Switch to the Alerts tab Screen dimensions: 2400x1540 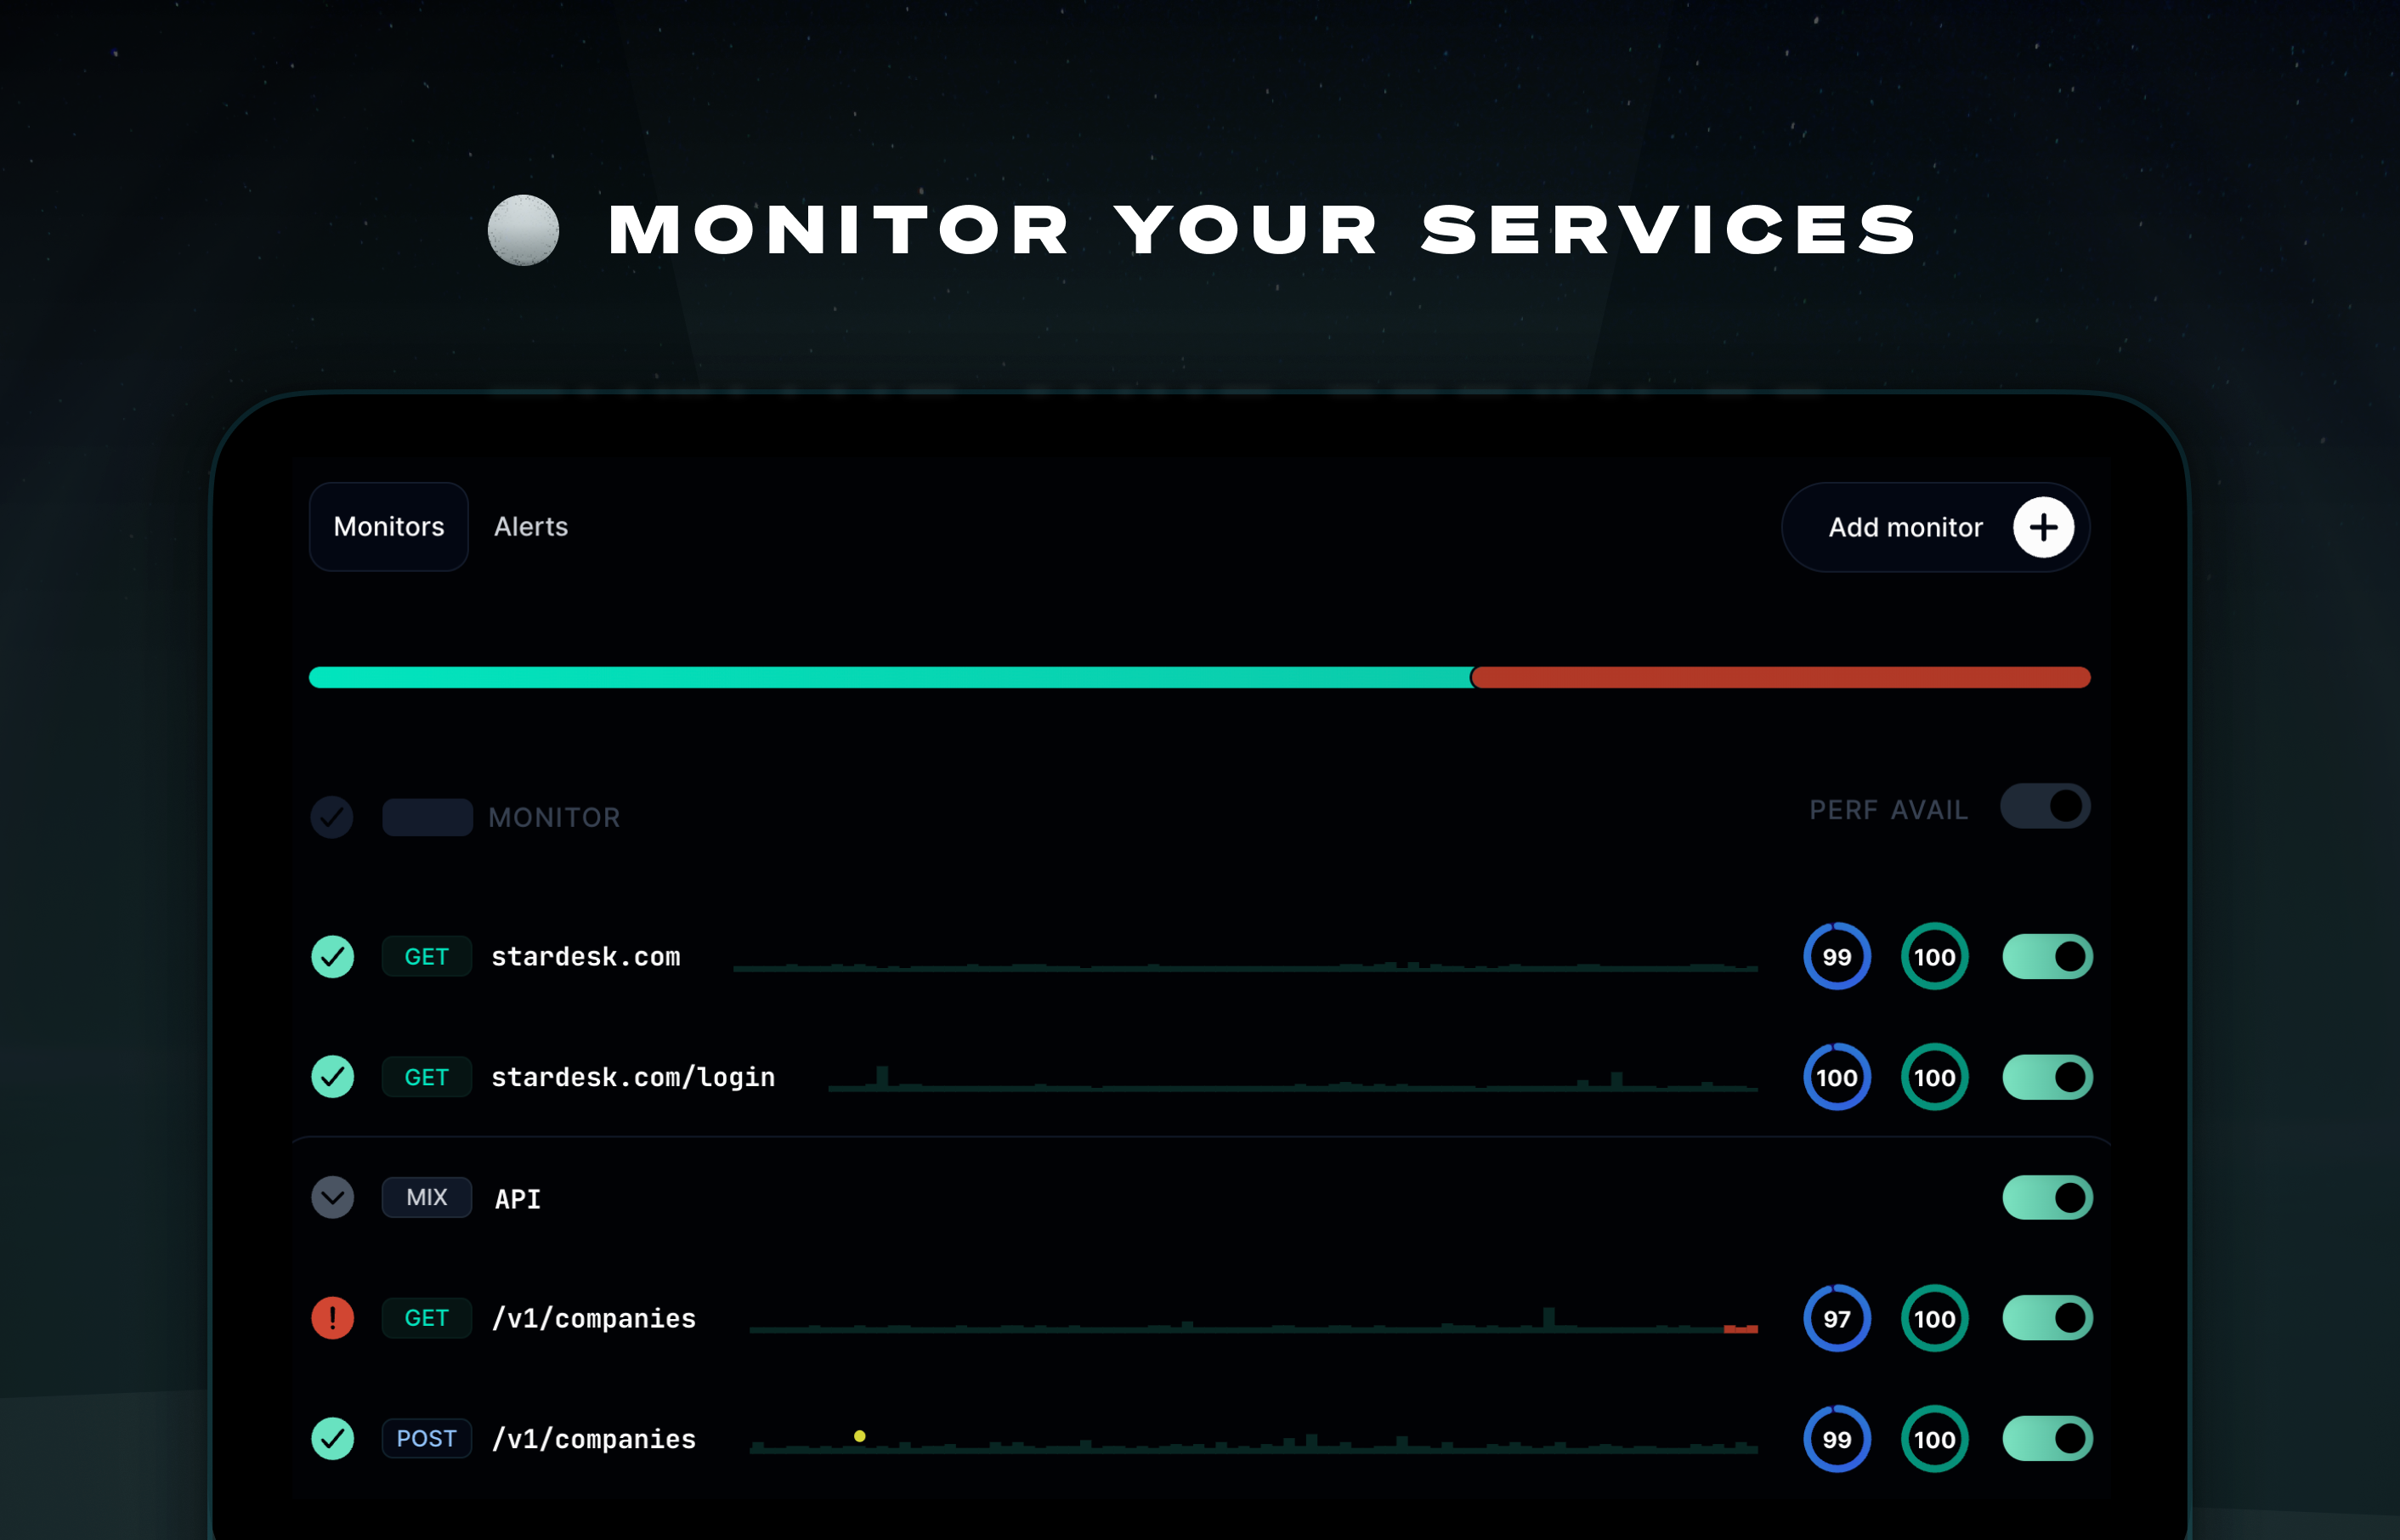531,527
